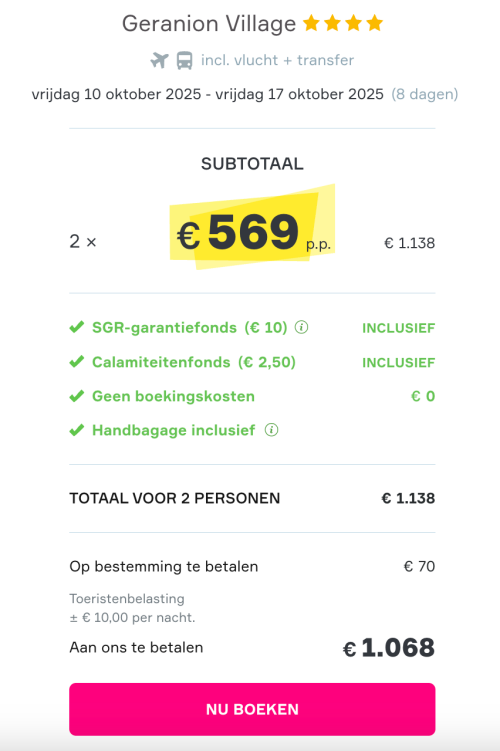Click checkmark next to SGR-garantiefonds
This screenshot has height=751, width=500.
(x=77, y=327)
